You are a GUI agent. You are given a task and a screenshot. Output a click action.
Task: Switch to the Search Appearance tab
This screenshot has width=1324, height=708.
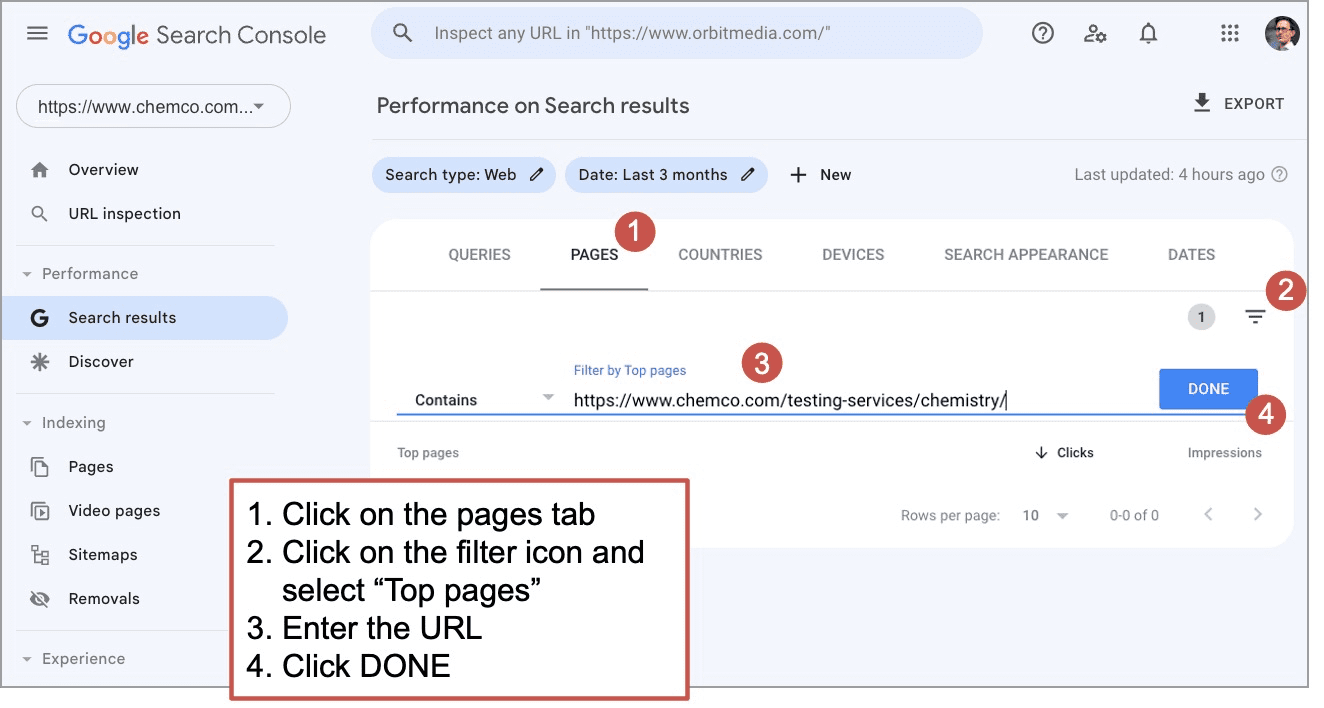(x=1026, y=255)
